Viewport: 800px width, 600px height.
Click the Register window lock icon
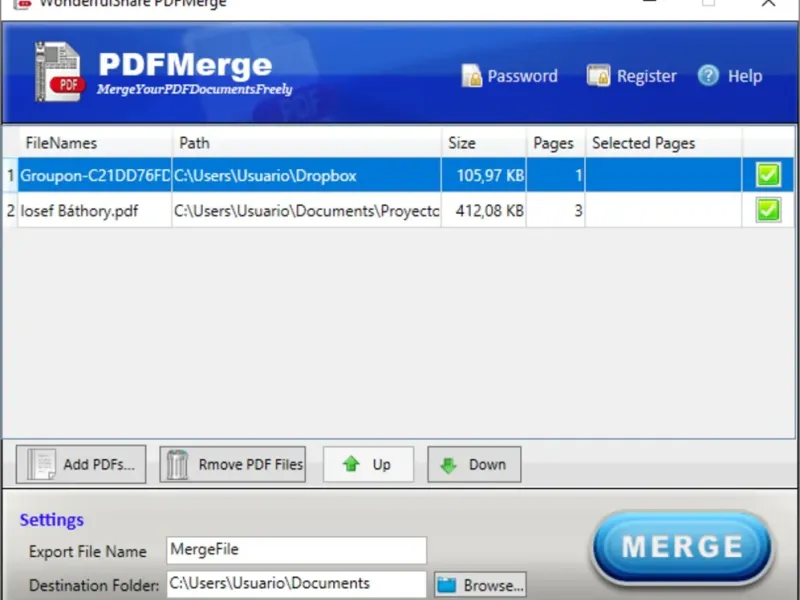click(x=598, y=76)
